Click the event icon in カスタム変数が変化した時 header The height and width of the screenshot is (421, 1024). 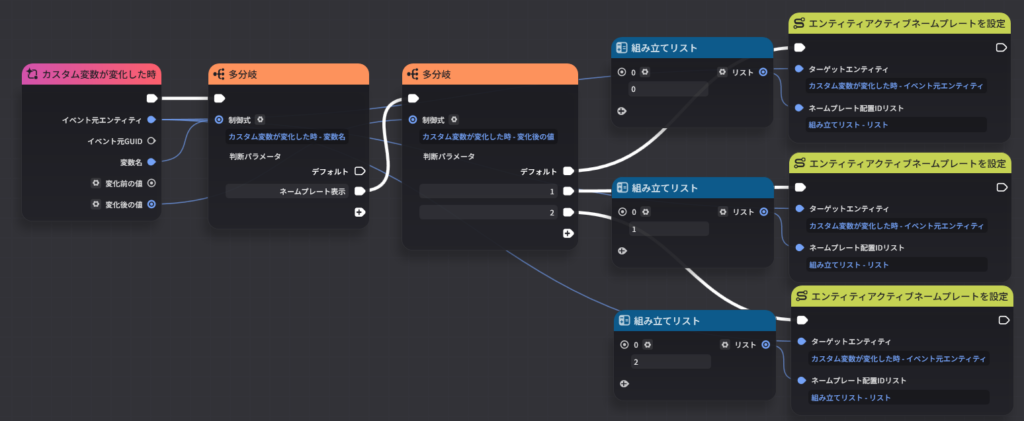pos(32,74)
